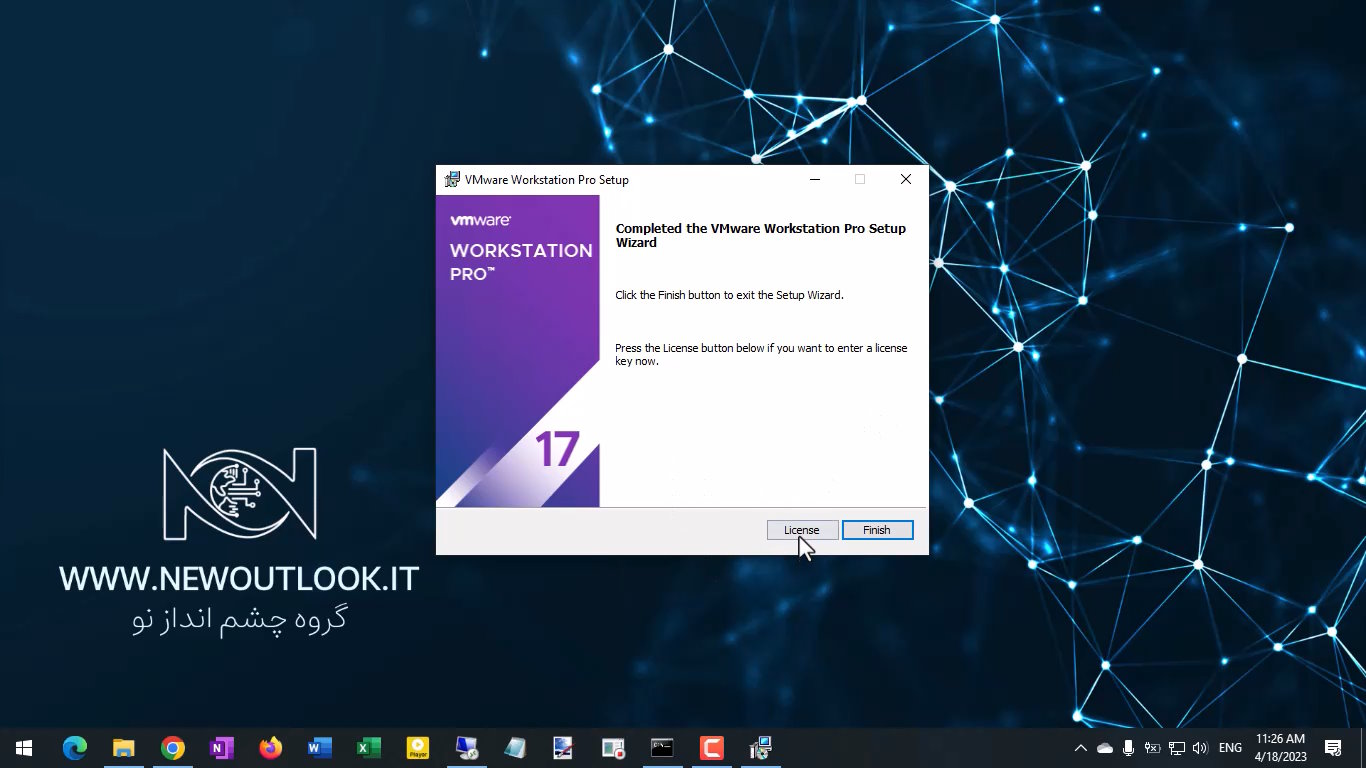The height and width of the screenshot is (768, 1366).
Task: Open battery power status tray icon
Action: coord(1153,748)
